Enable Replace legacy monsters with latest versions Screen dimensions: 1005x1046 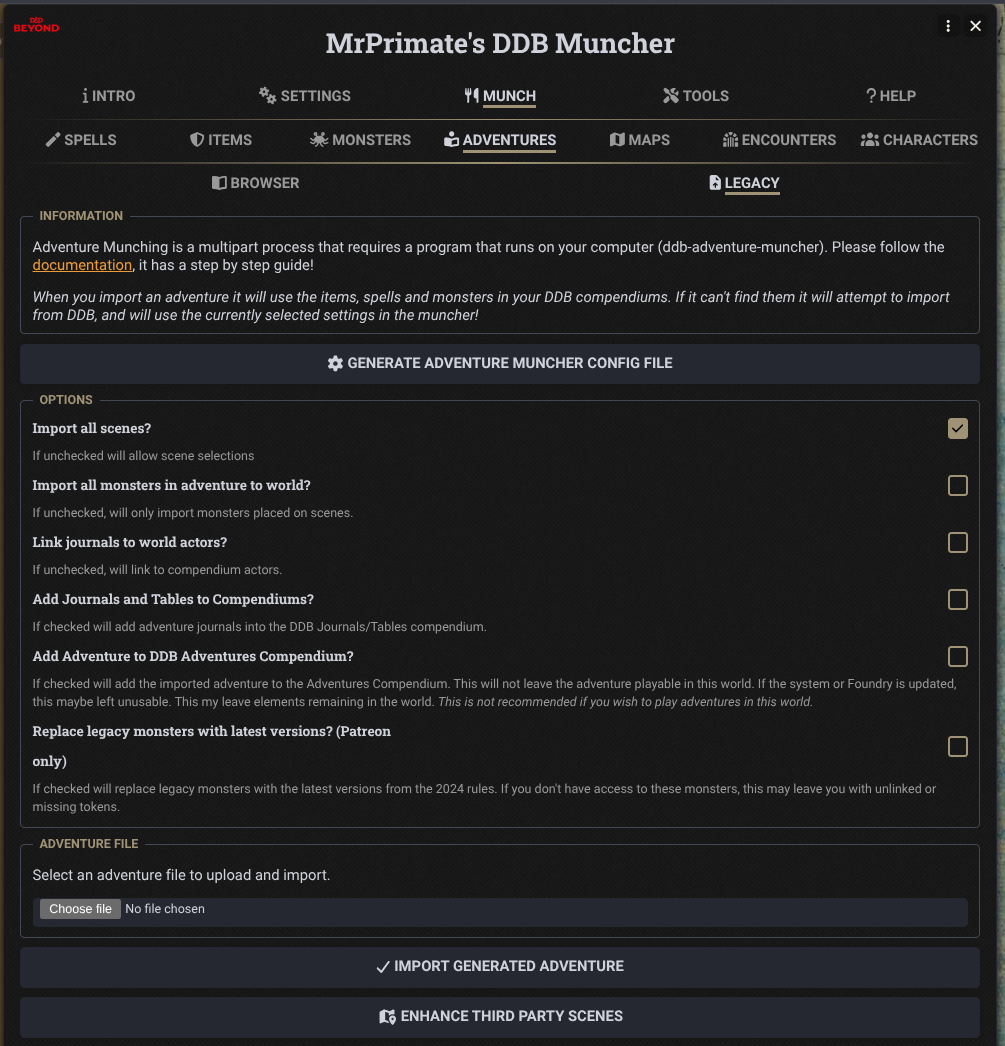click(958, 746)
